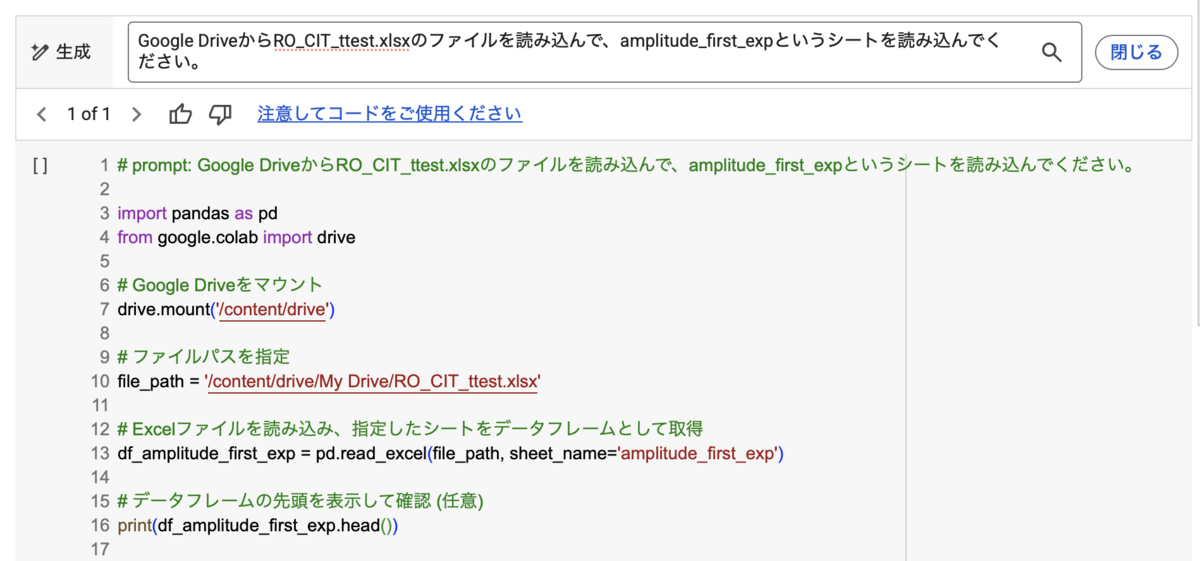Go to previous suggestion with left chevron
This screenshot has height=561, width=1200.
41,114
